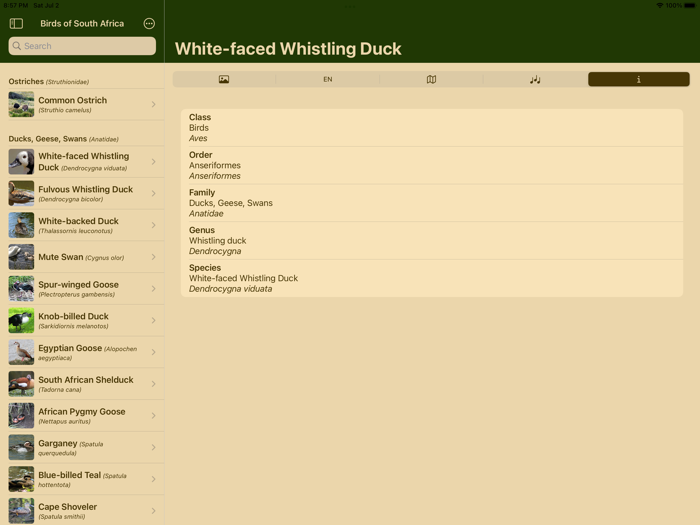Open White-faced Whistling Duck entry

pyautogui.click(x=82, y=162)
